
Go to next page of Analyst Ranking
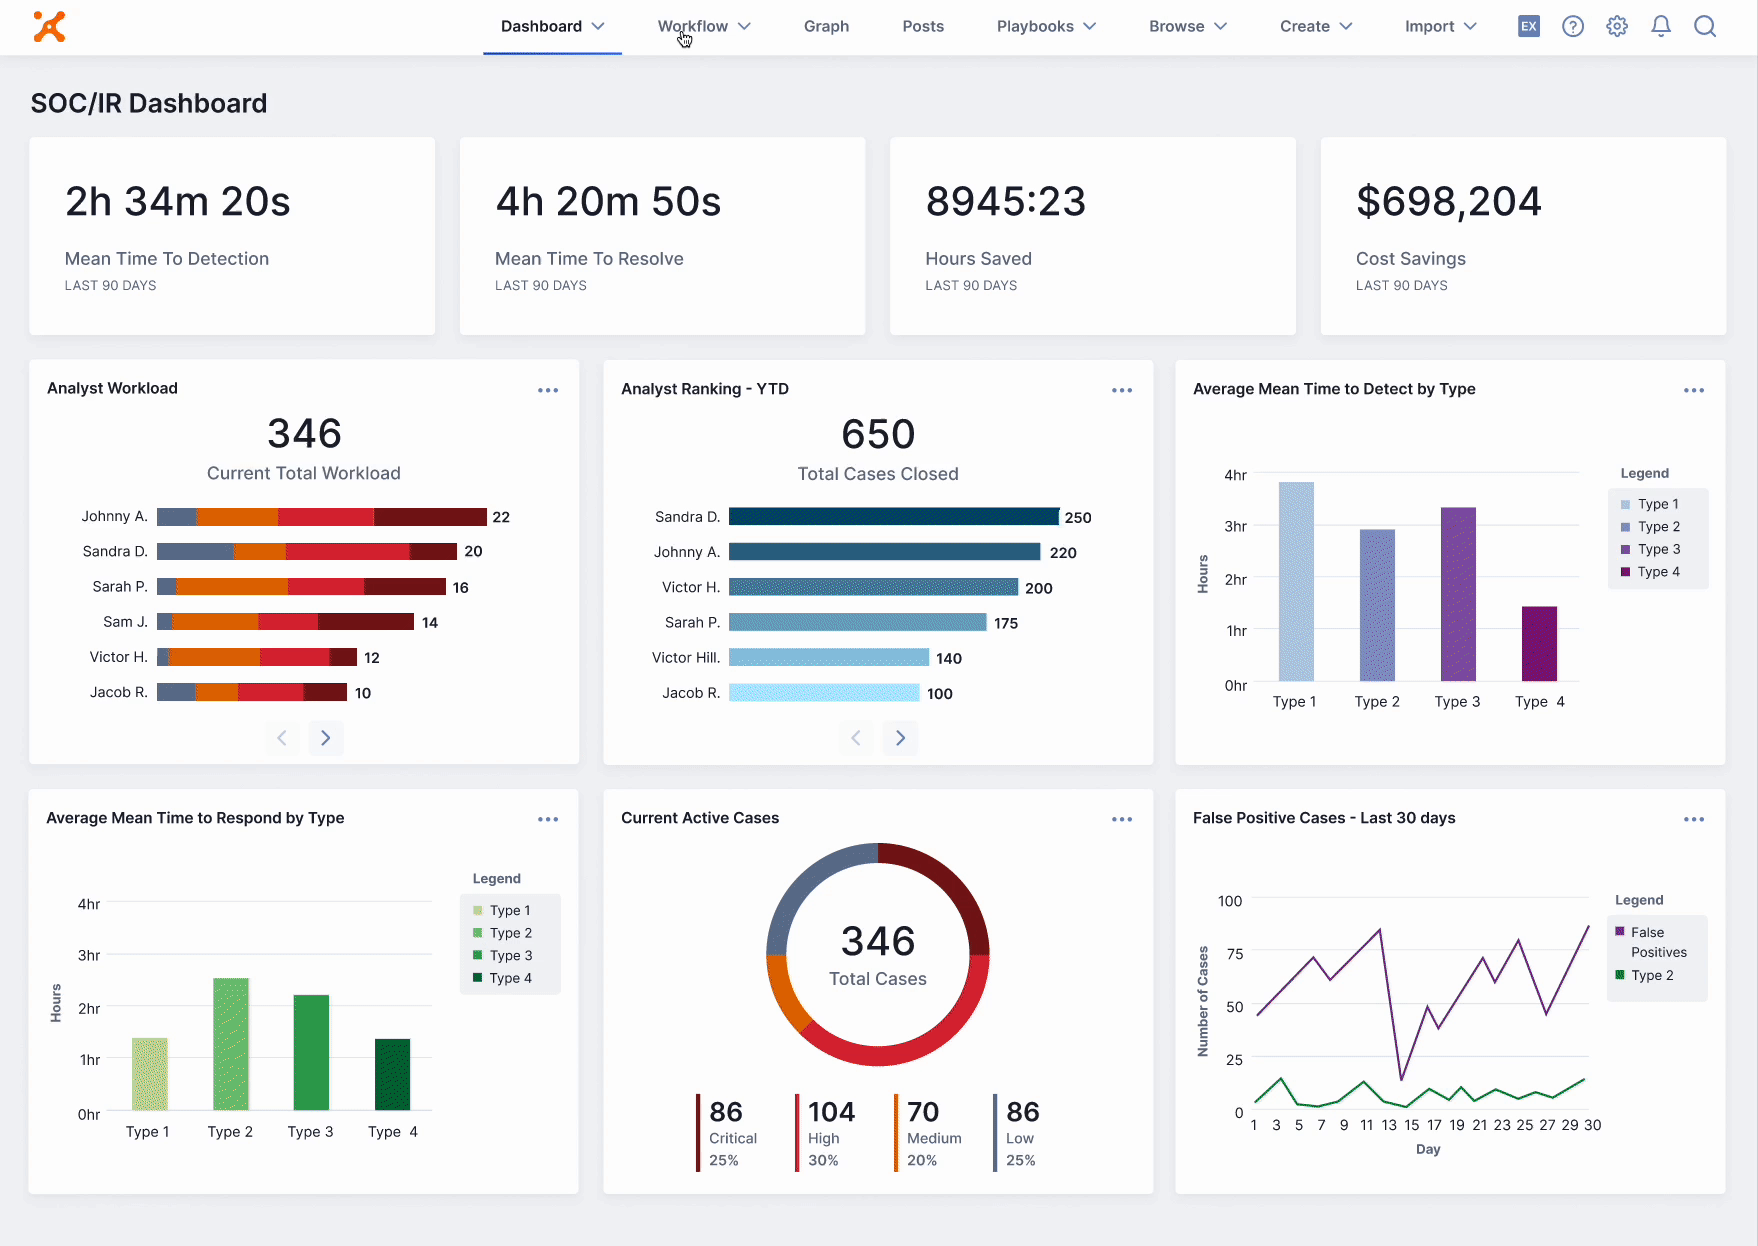[900, 738]
